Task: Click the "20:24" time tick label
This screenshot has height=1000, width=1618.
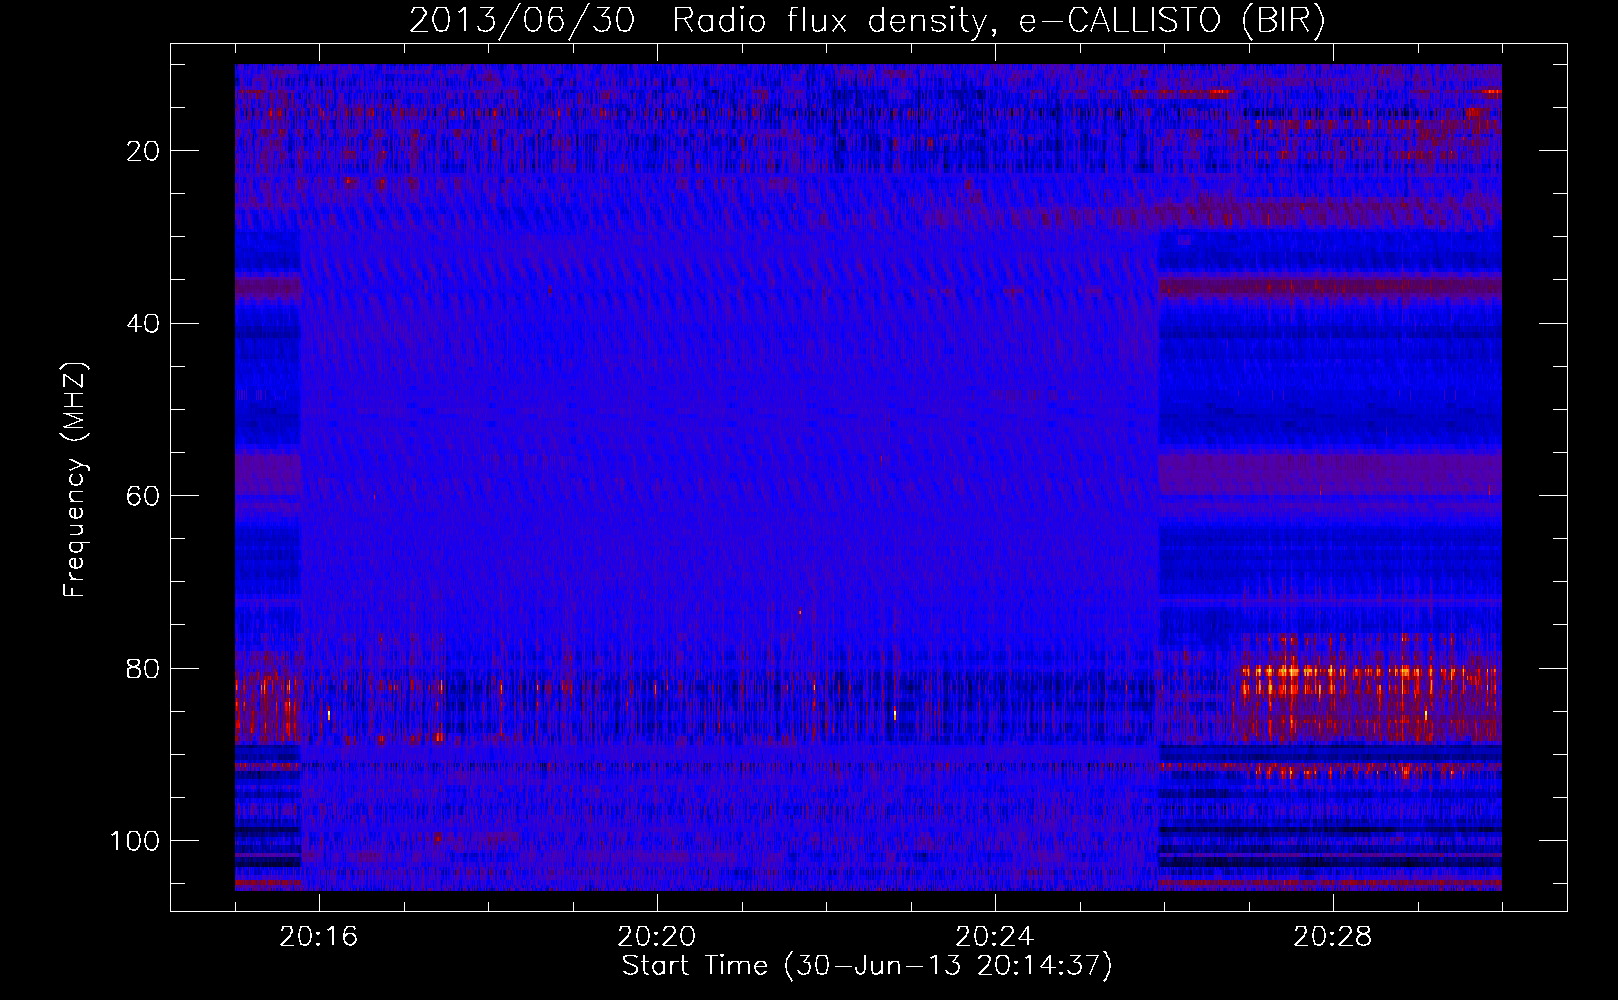Action: click(x=995, y=937)
